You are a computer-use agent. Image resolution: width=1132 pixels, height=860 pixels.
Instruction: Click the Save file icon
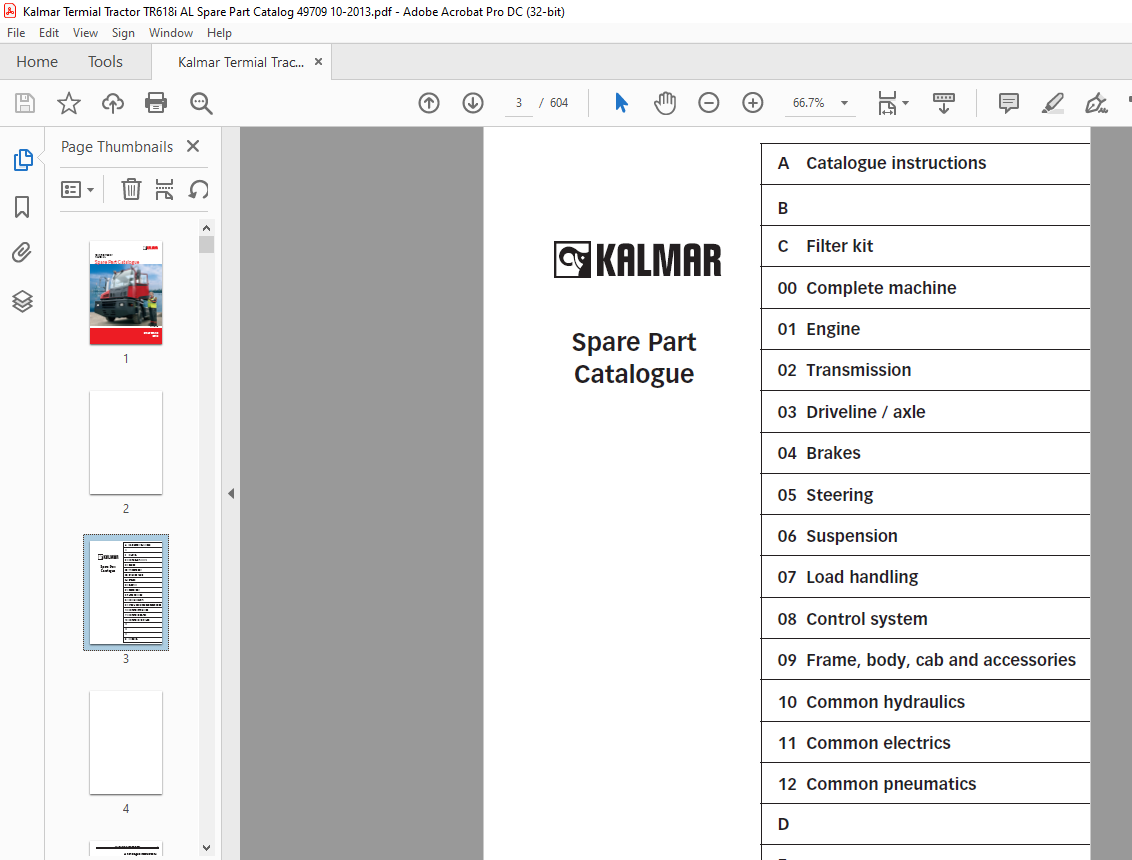point(25,103)
